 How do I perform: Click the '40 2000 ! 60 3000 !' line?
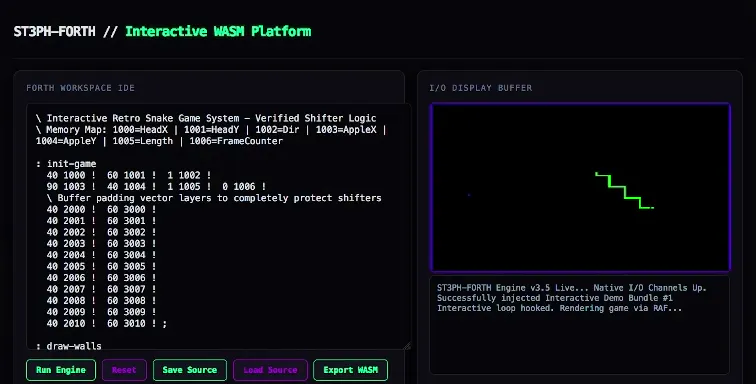101,209
